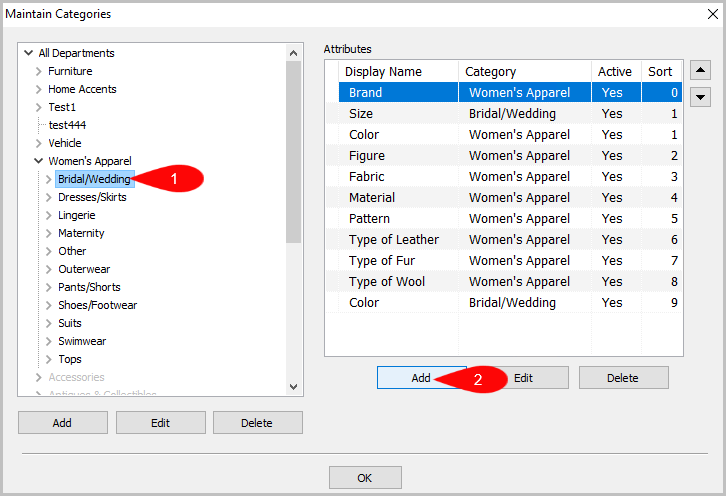The width and height of the screenshot is (726, 496).
Task: Move selected attribute up with arrow button
Action: click(x=700, y=70)
